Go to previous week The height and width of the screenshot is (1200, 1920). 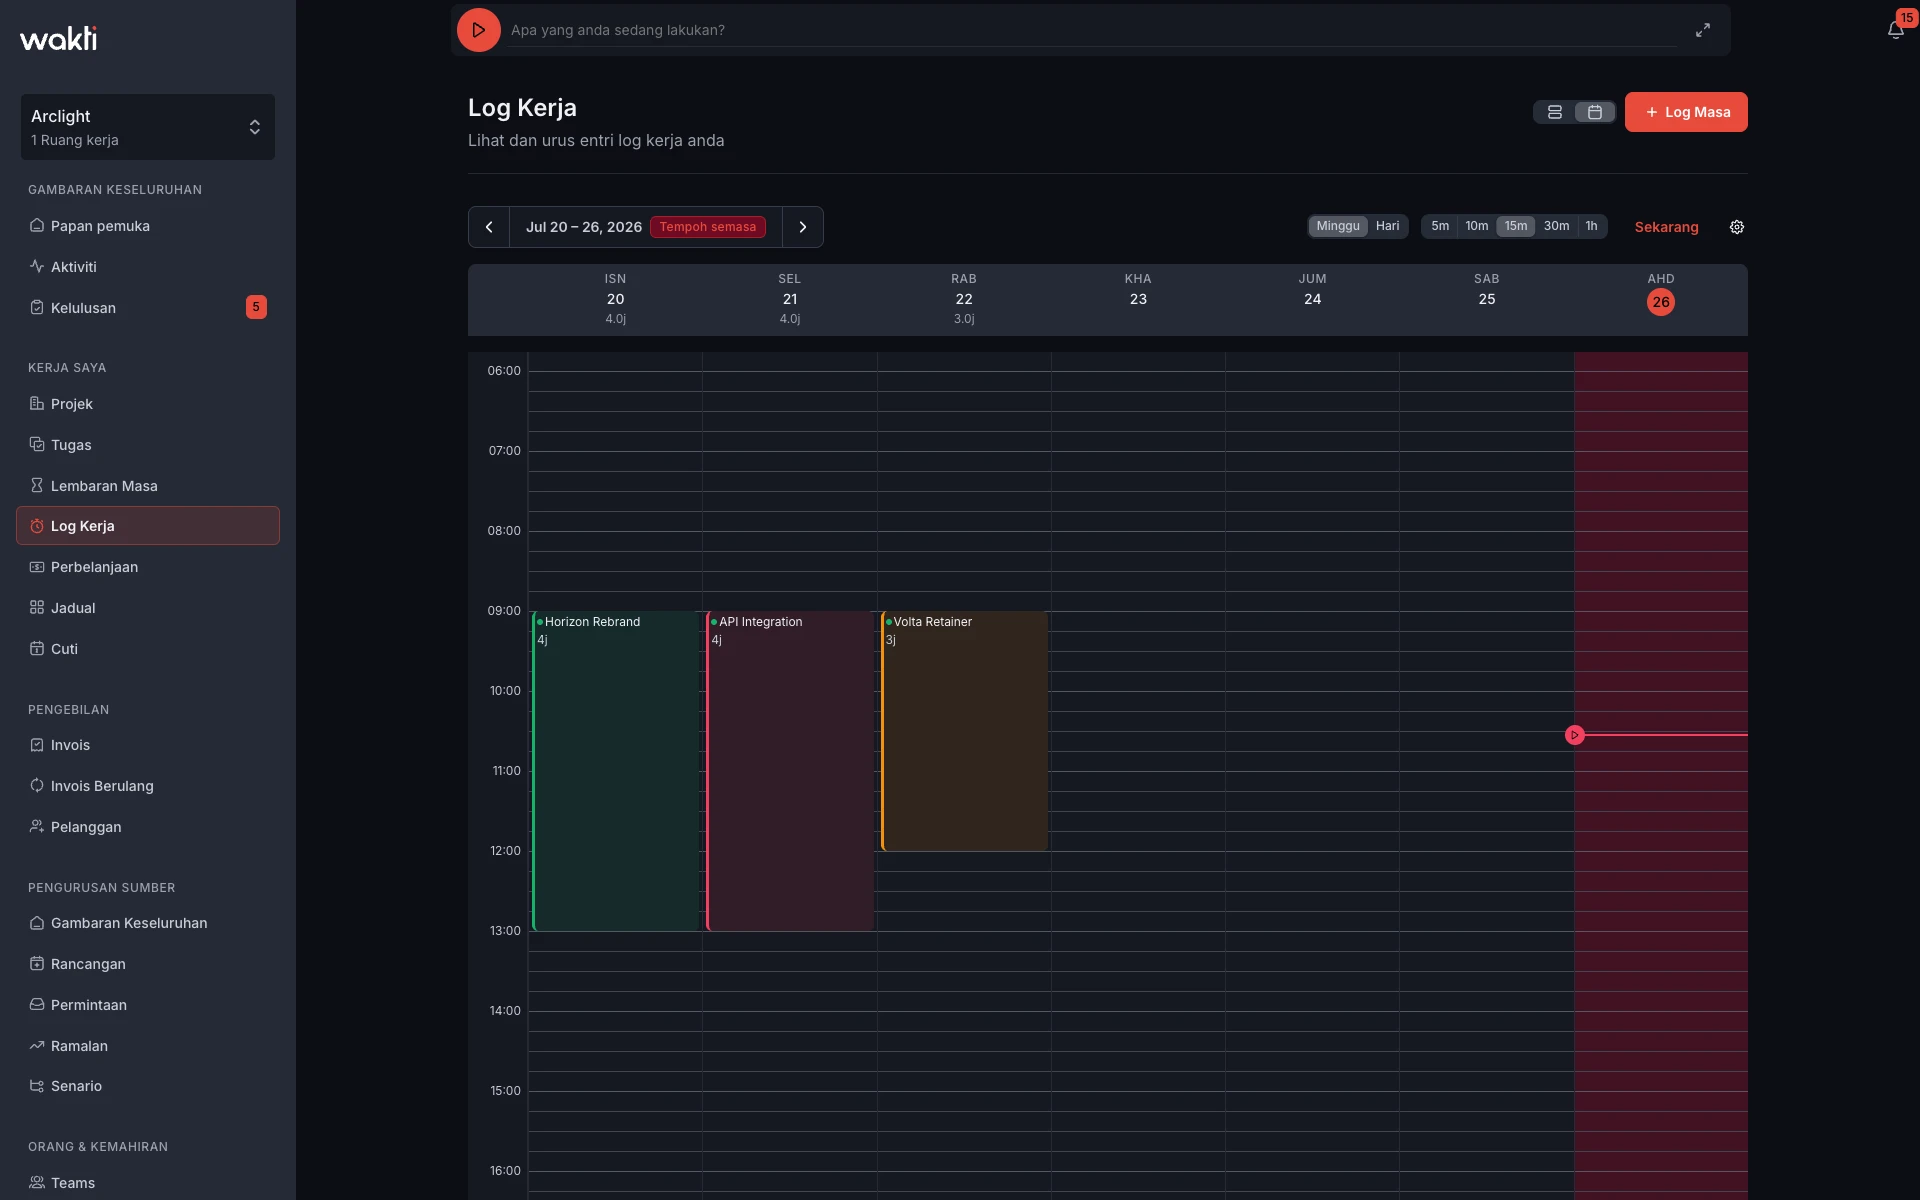[489, 227]
